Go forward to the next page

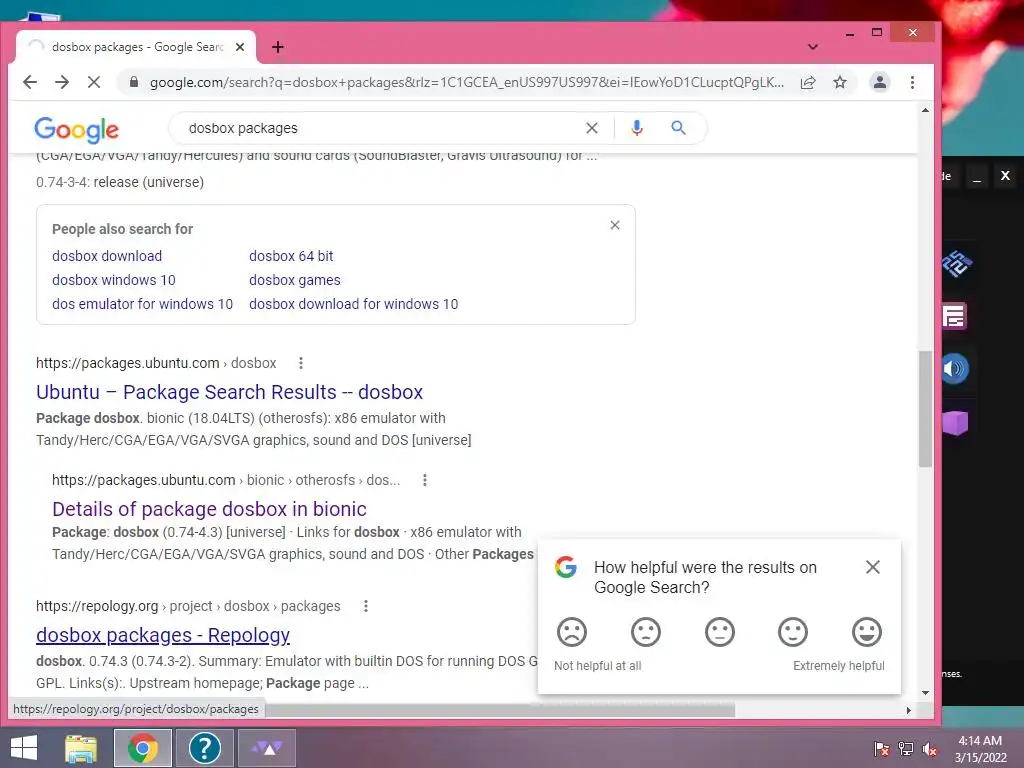tap(62, 82)
